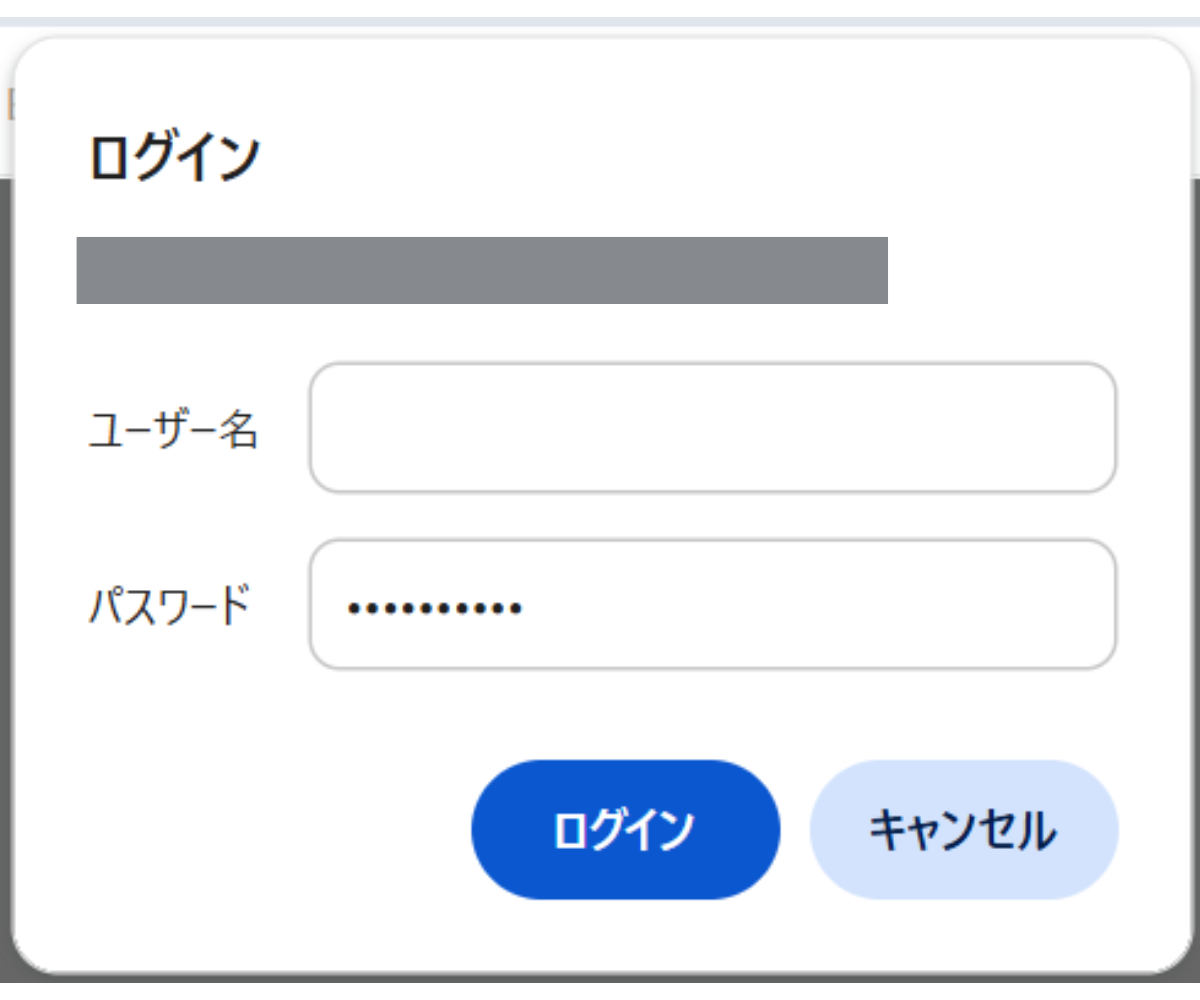Click the empty dialog area left of ログイン button
The height and width of the screenshot is (1000, 1200).
(x=250, y=830)
